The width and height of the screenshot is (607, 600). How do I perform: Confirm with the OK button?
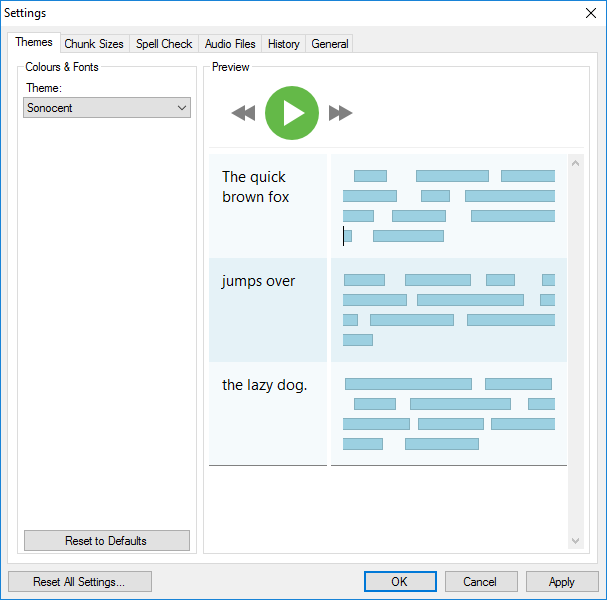(x=400, y=581)
